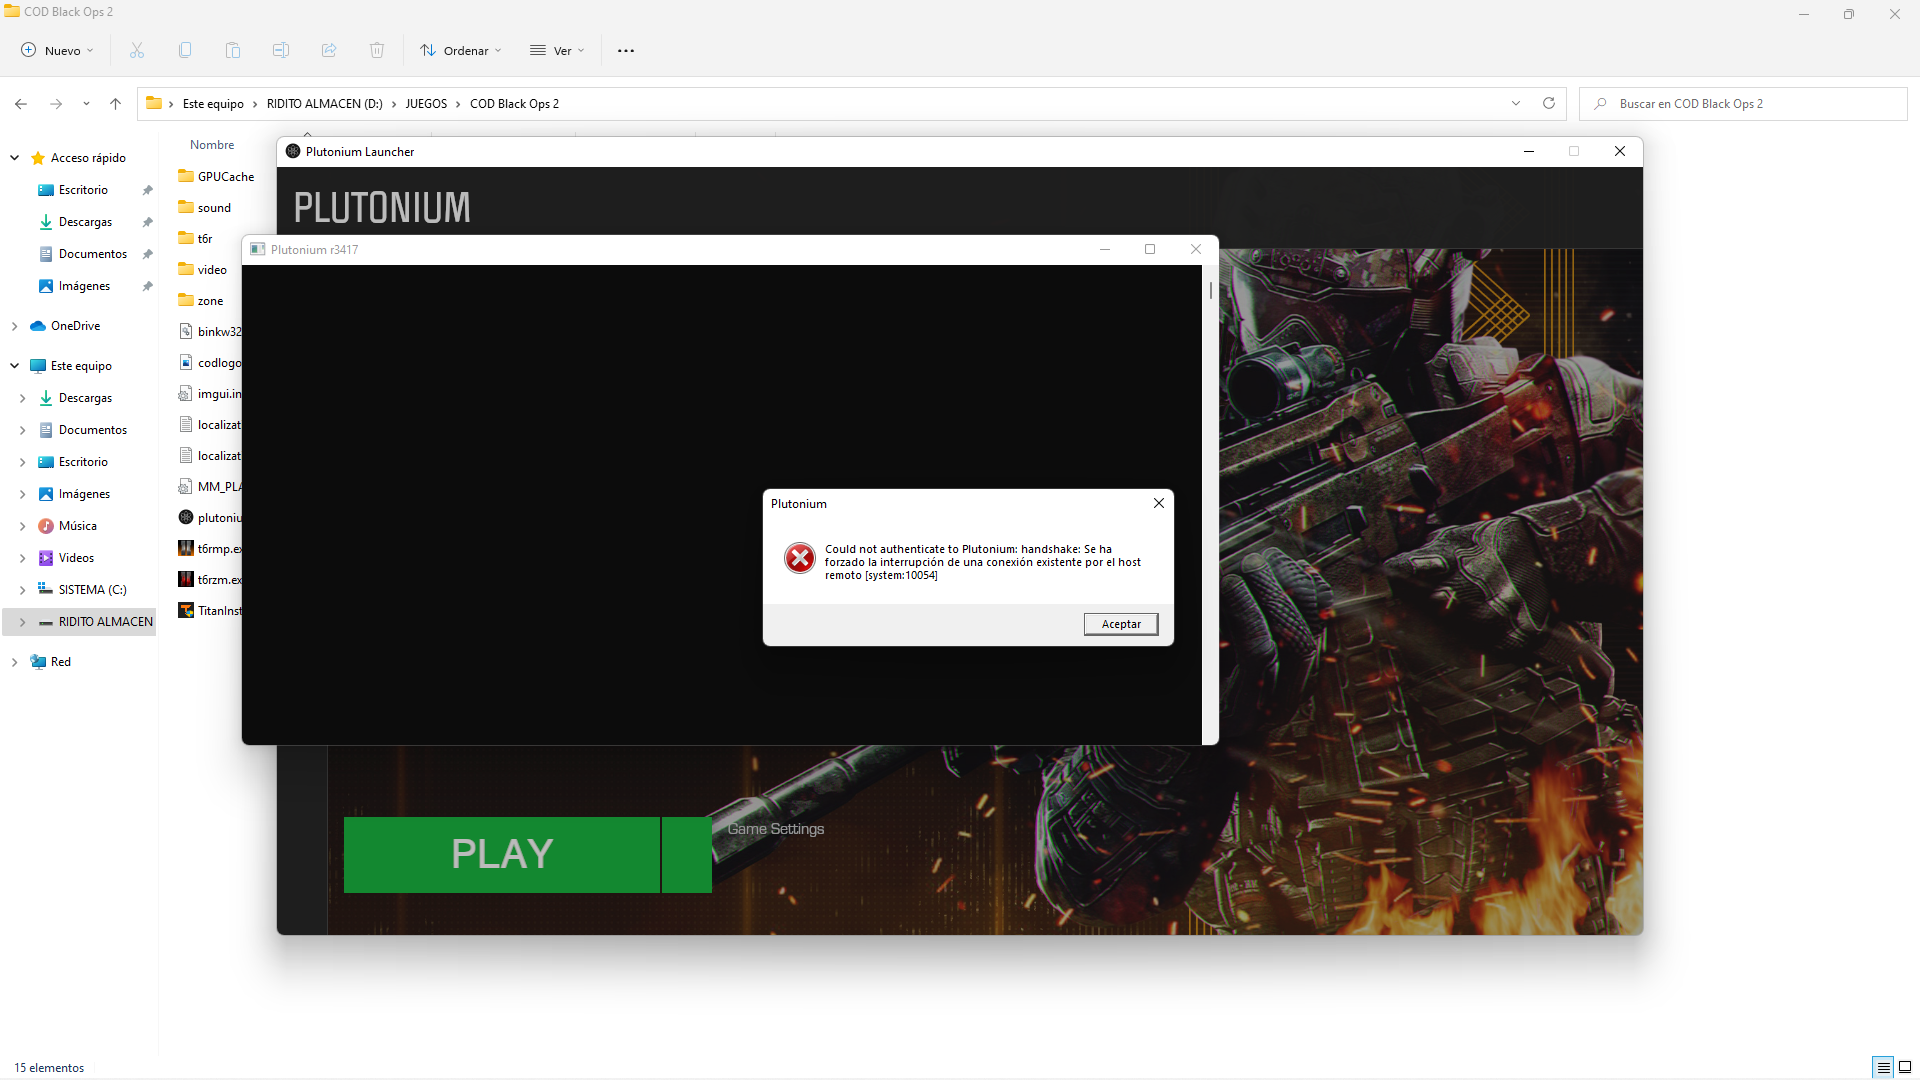Select Música in the navigation pane
The width and height of the screenshot is (1920, 1080).
[x=77, y=526]
